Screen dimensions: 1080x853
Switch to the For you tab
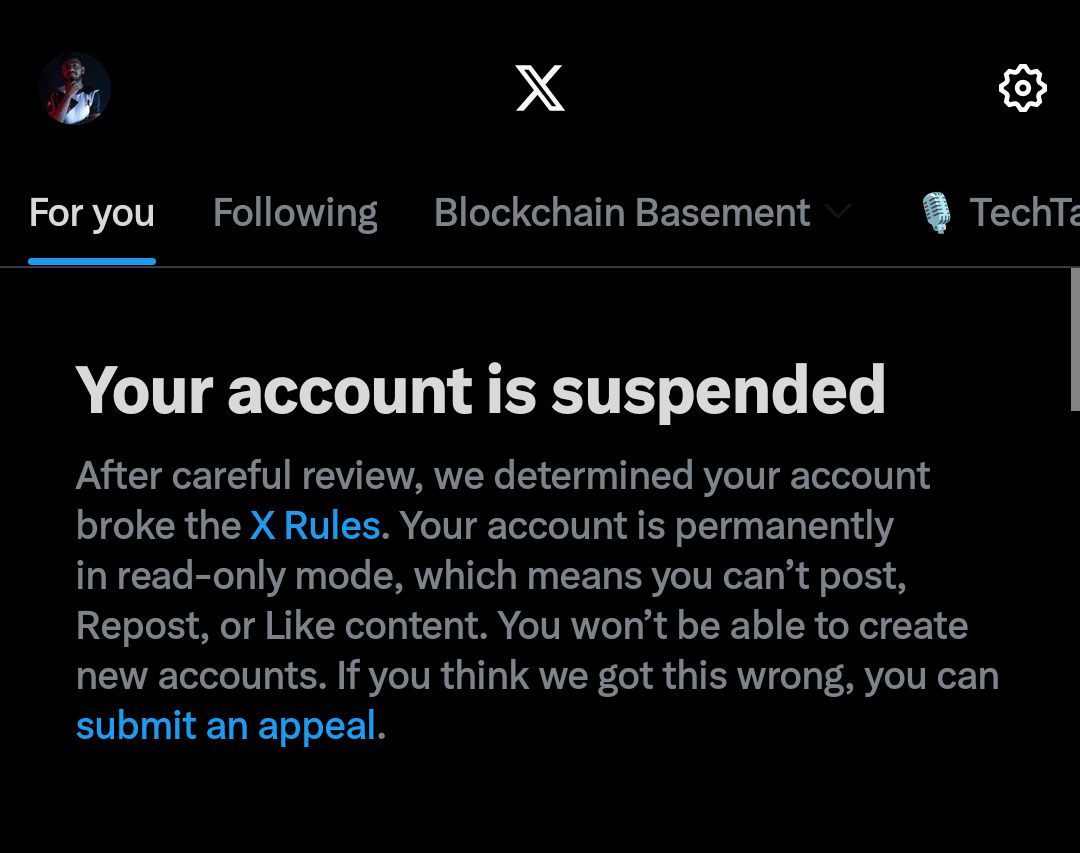click(x=92, y=213)
